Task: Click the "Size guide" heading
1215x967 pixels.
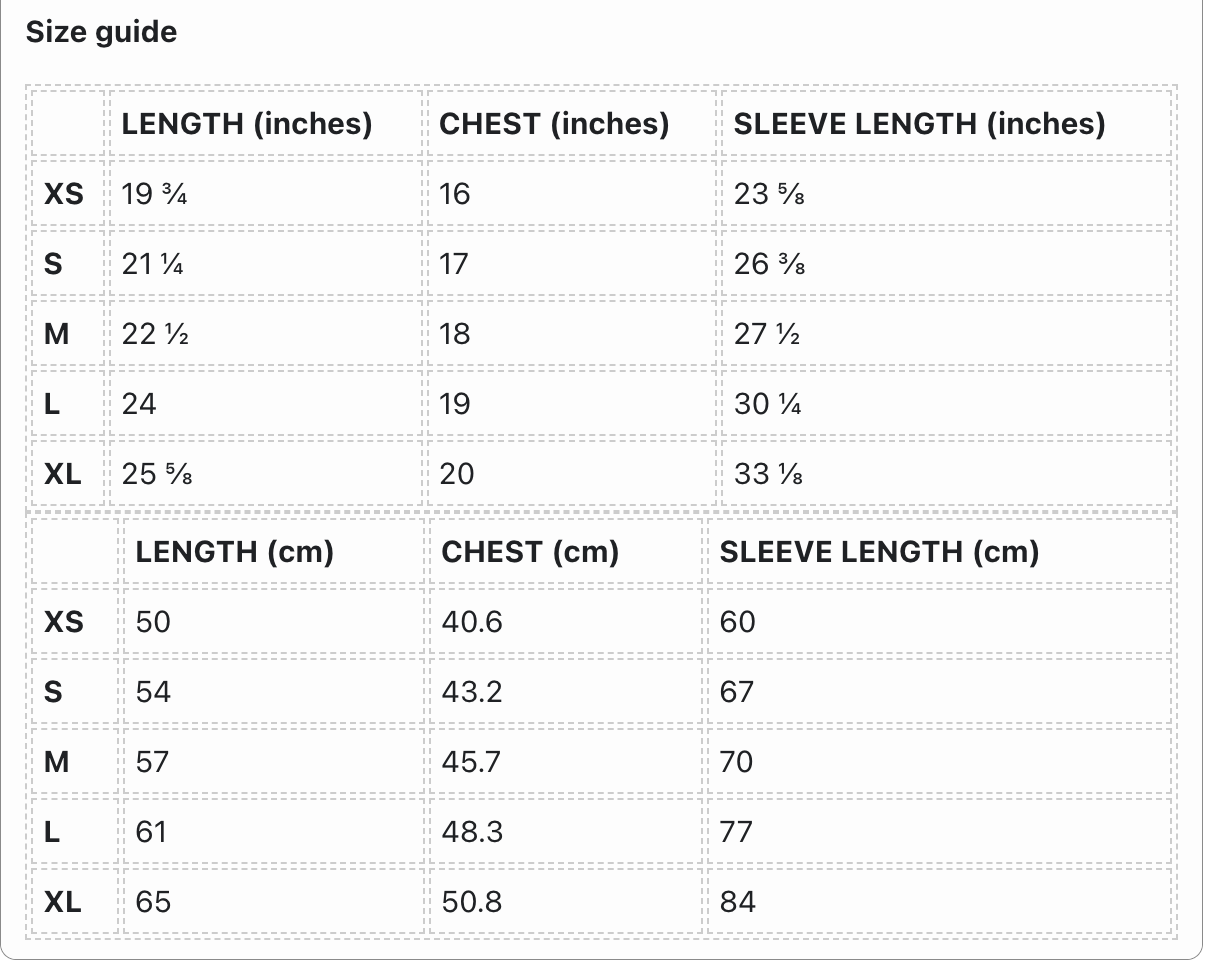Action: 101,32
